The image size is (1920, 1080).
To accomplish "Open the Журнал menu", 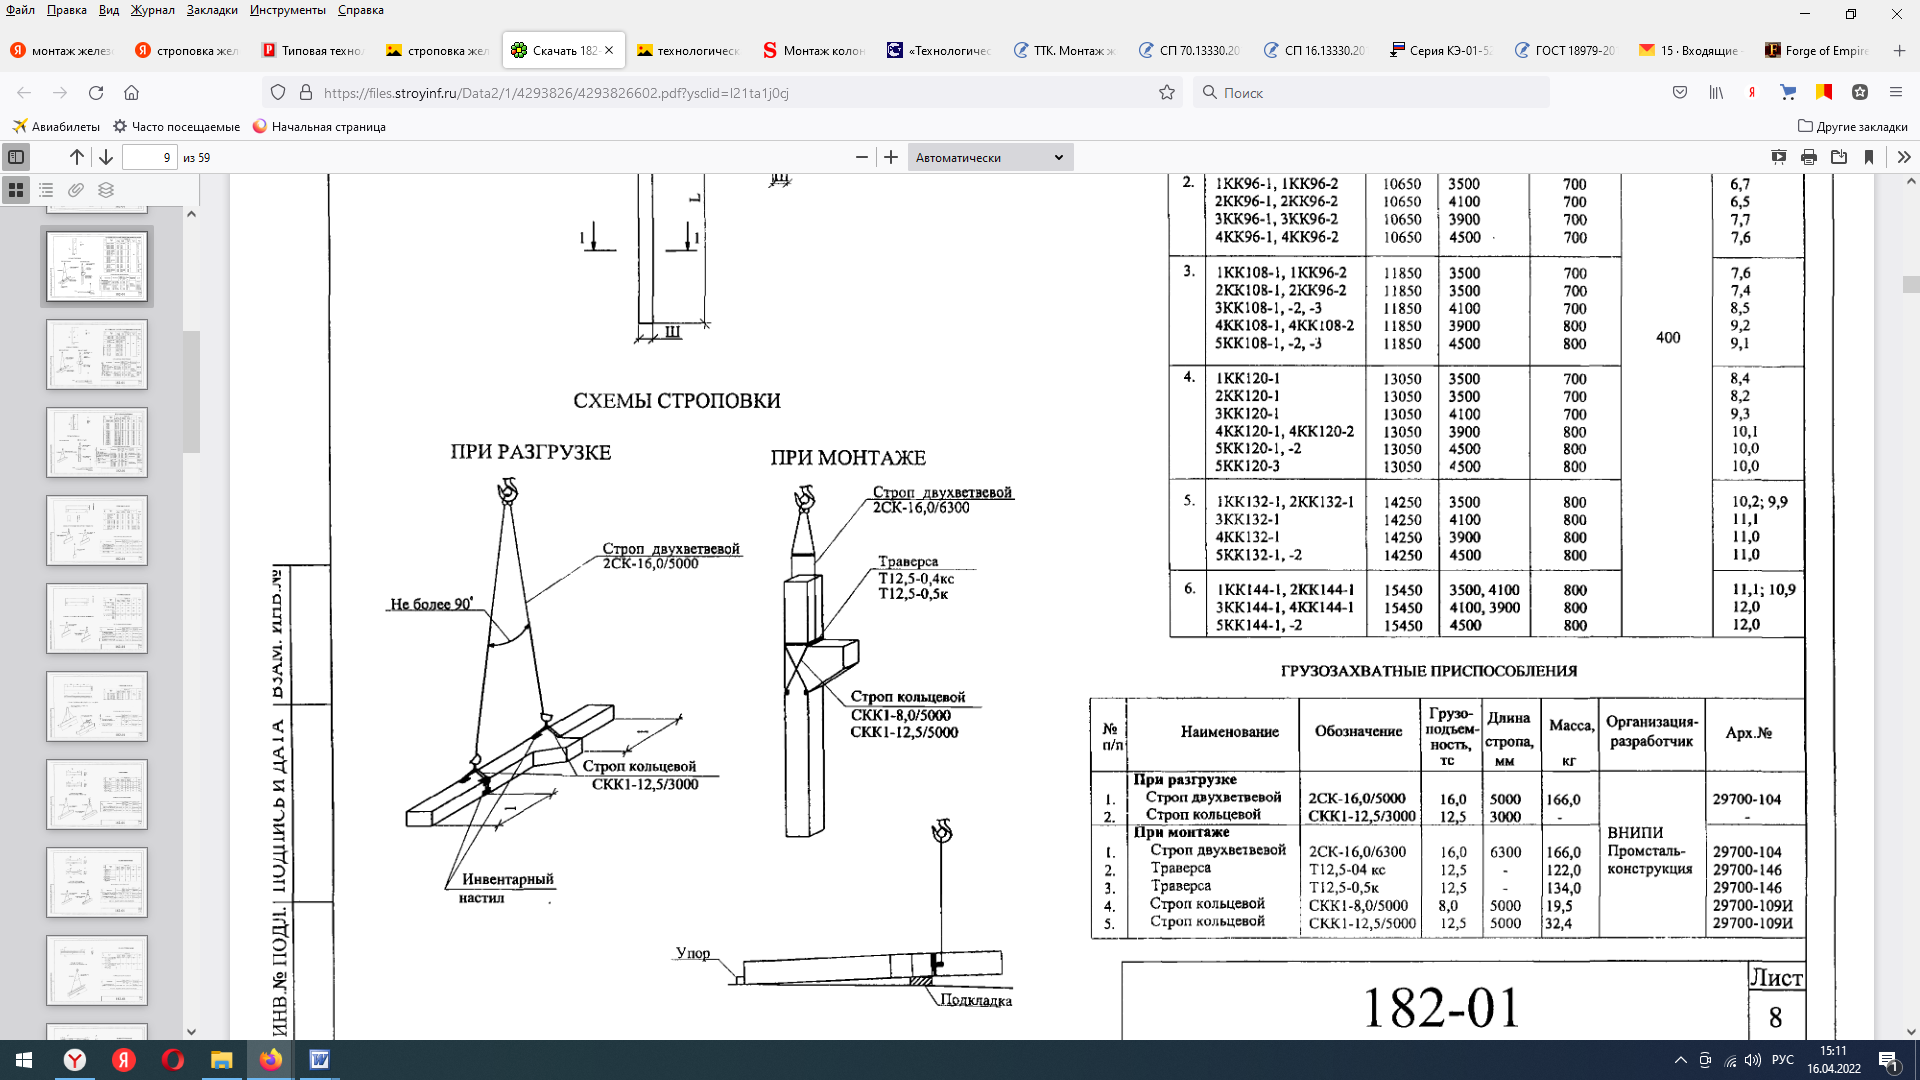I will [x=152, y=10].
